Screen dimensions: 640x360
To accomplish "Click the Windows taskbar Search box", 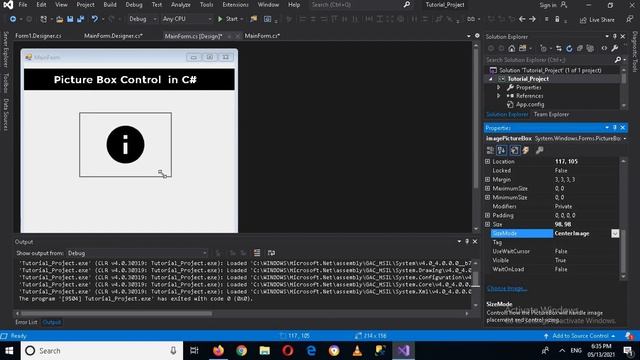I will pos(101,351).
